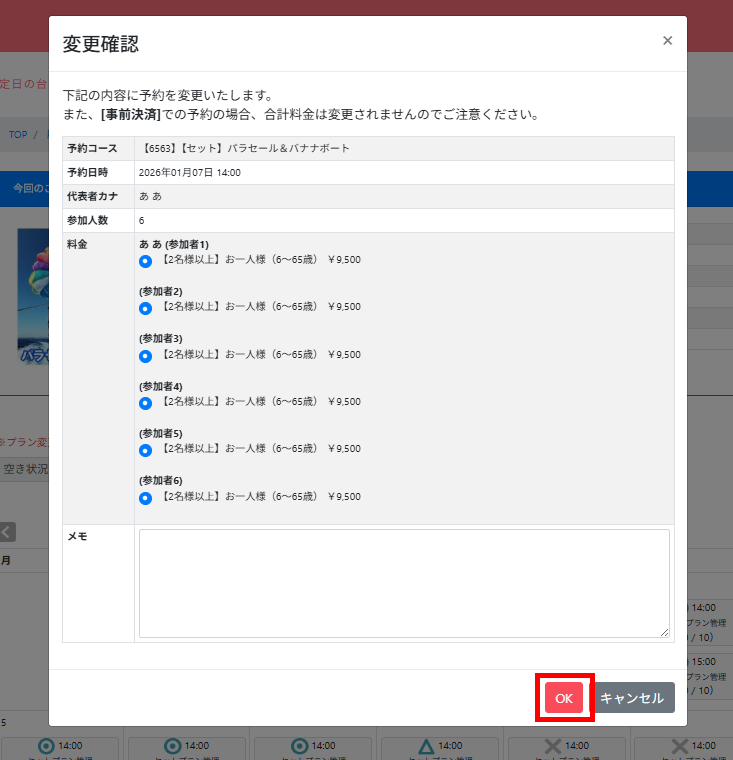Click the メモ textarea resize handle
The height and width of the screenshot is (760, 733).
point(665,633)
